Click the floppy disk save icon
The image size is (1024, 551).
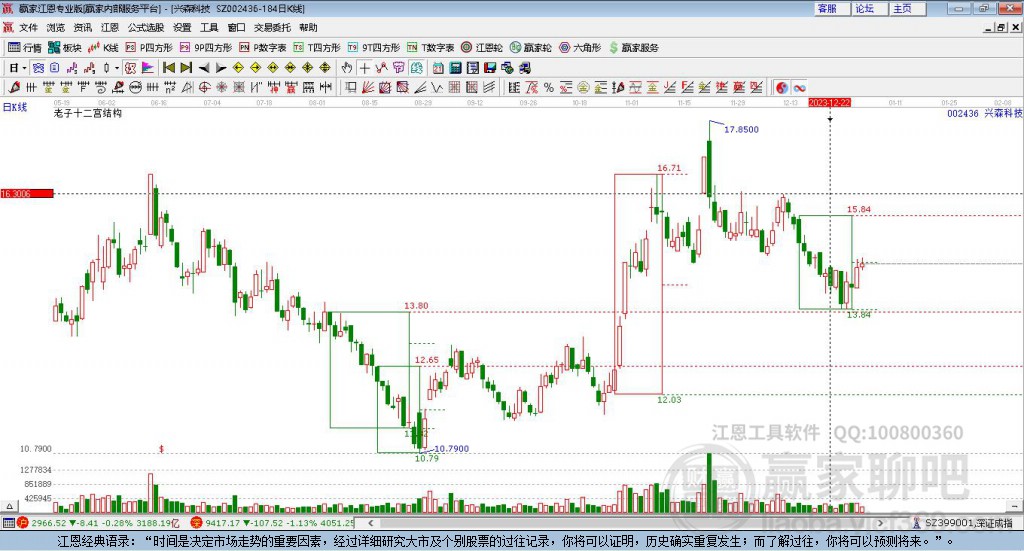click(x=490, y=68)
